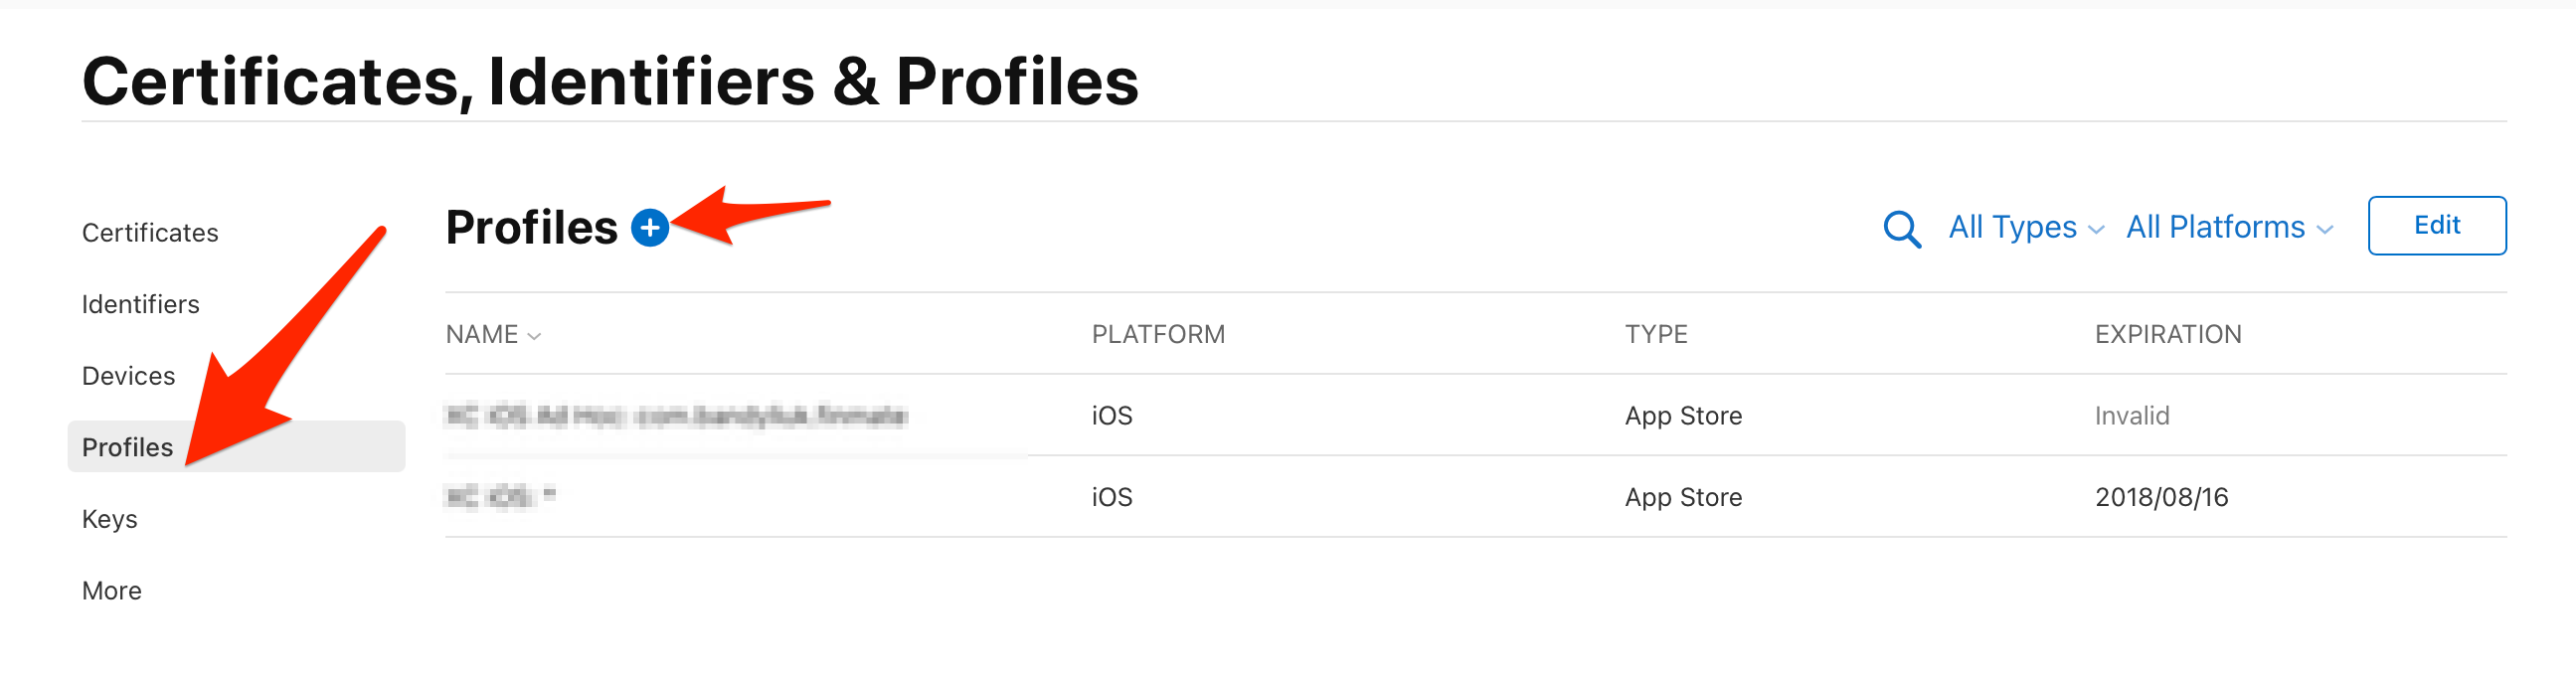Click the EXPIRATION column header
Image resolution: width=2576 pixels, height=680 pixels.
[2168, 334]
